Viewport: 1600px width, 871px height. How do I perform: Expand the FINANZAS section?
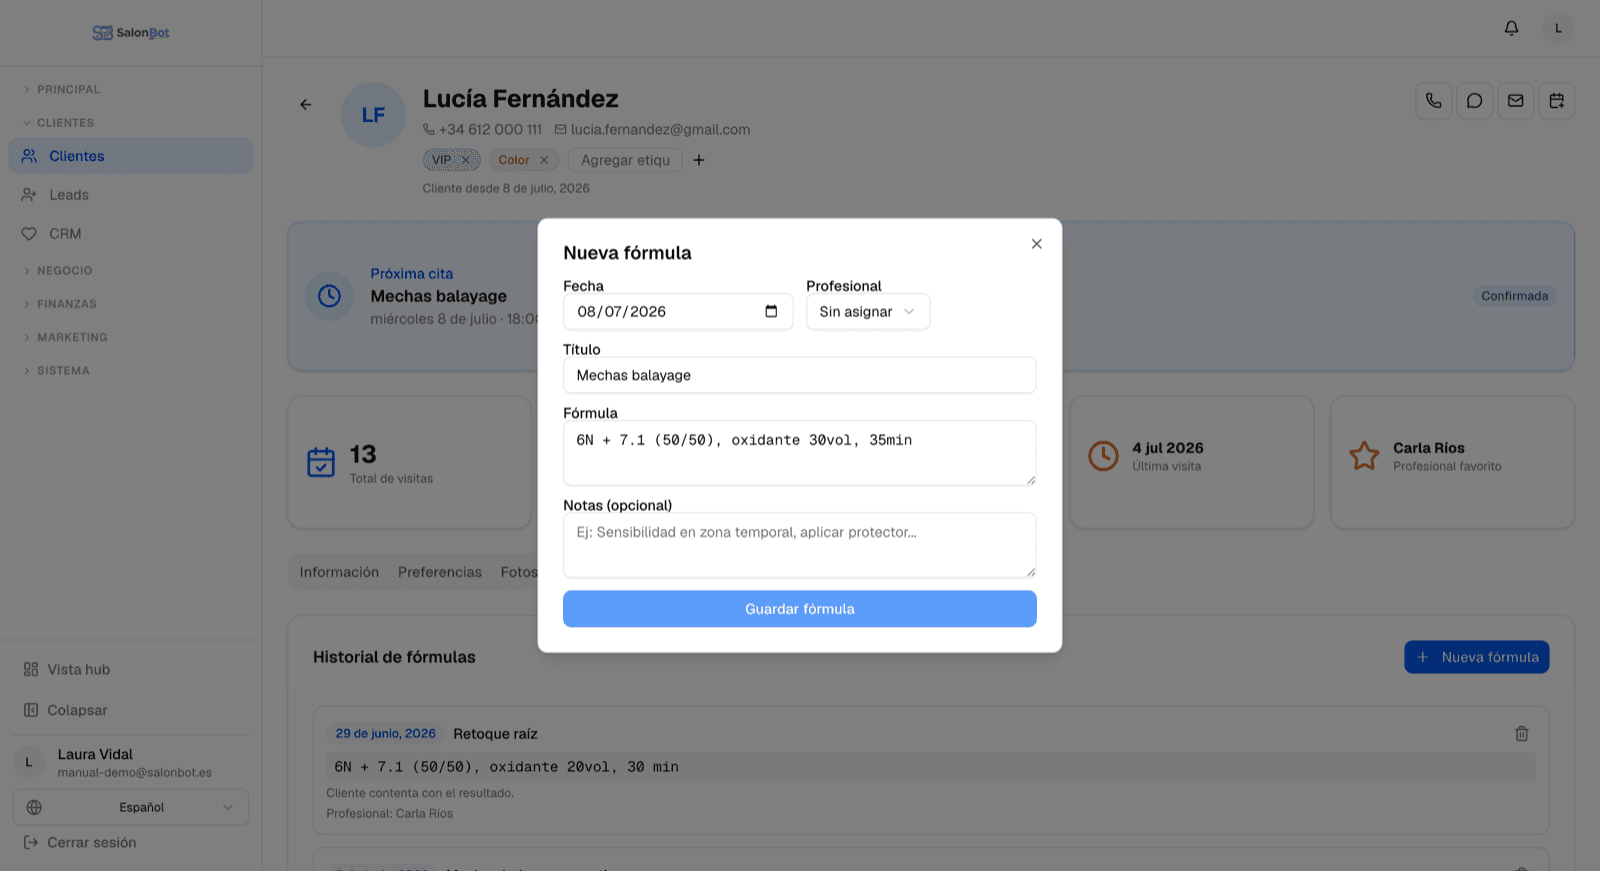60,304
